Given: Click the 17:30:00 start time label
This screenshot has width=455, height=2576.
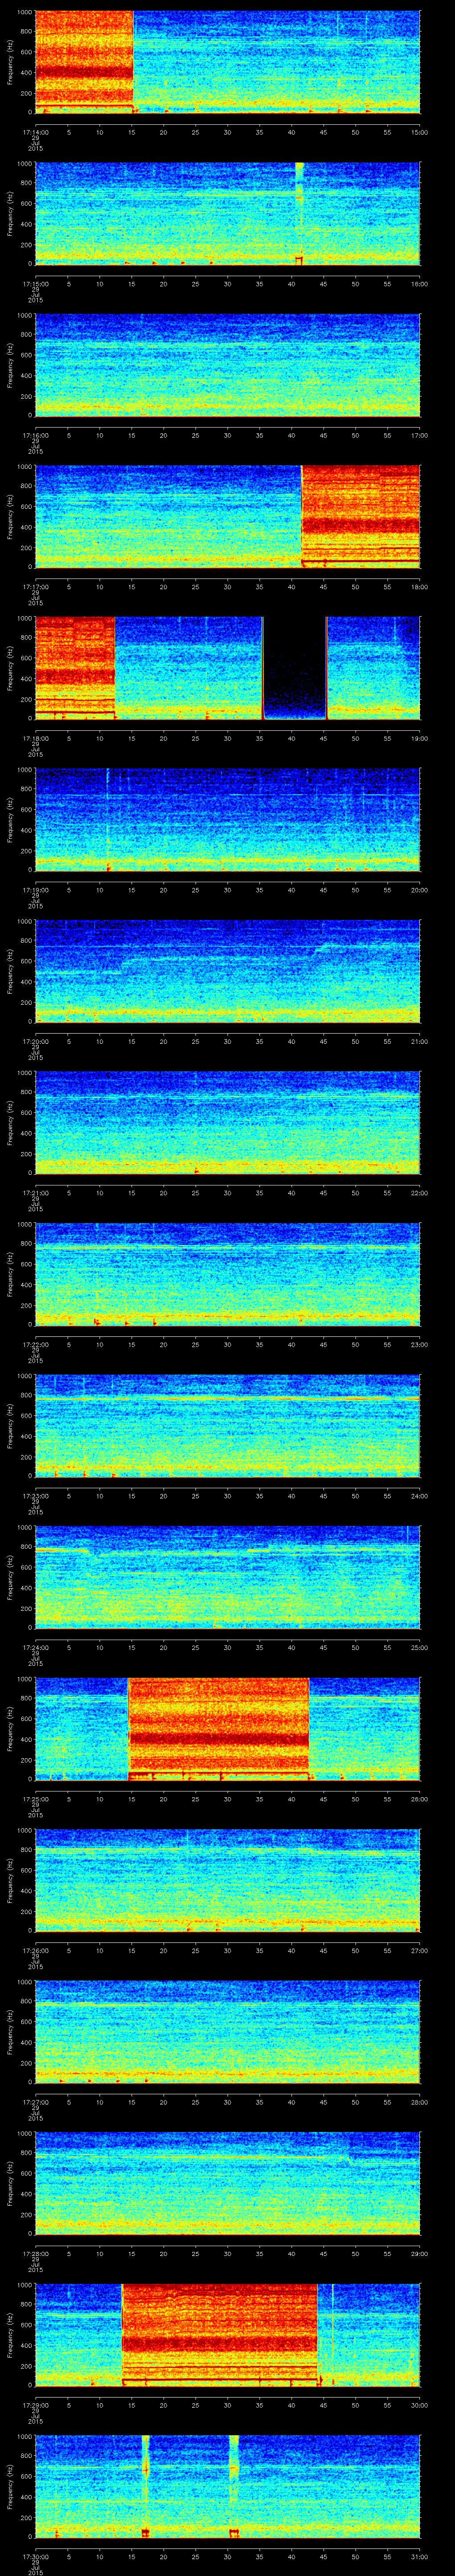Looking at the screenshot, I should pyautogui.click(x=35, y=2556).
